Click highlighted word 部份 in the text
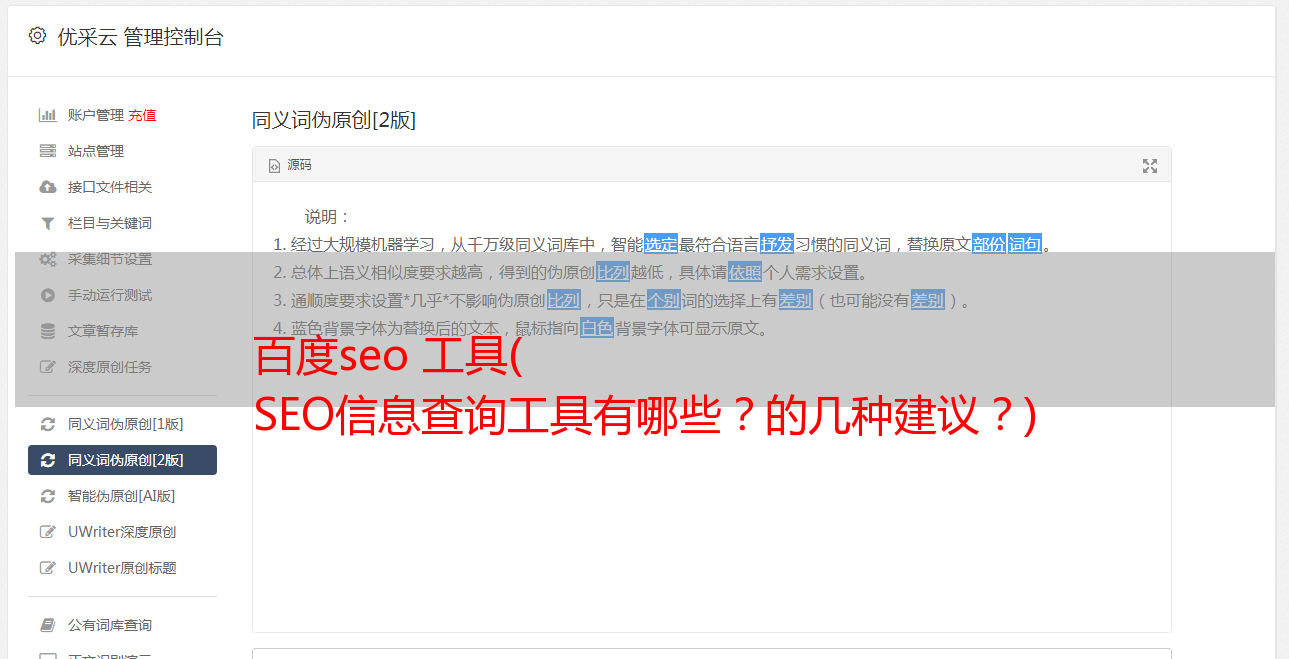The image size is (1289, 659). [x=989, y=244]
